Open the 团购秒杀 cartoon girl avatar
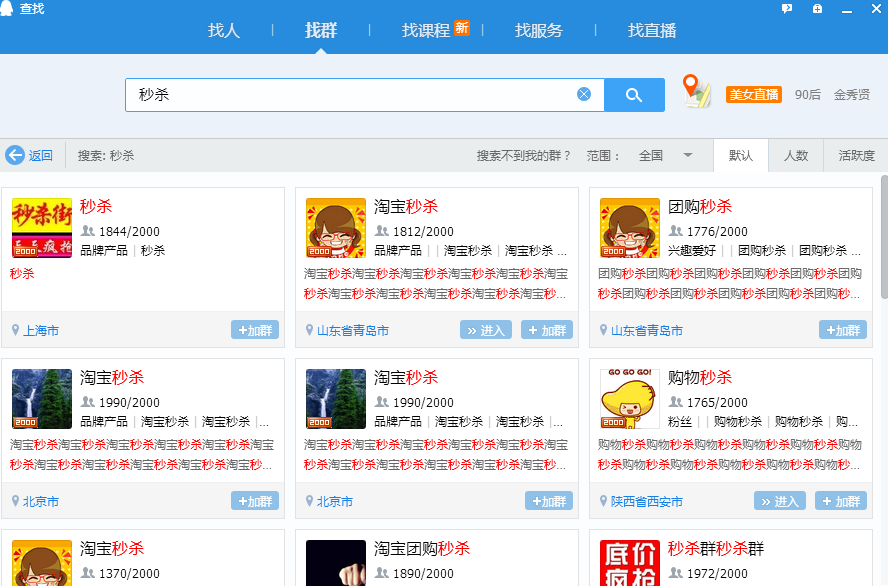 [x=630, y=228]
